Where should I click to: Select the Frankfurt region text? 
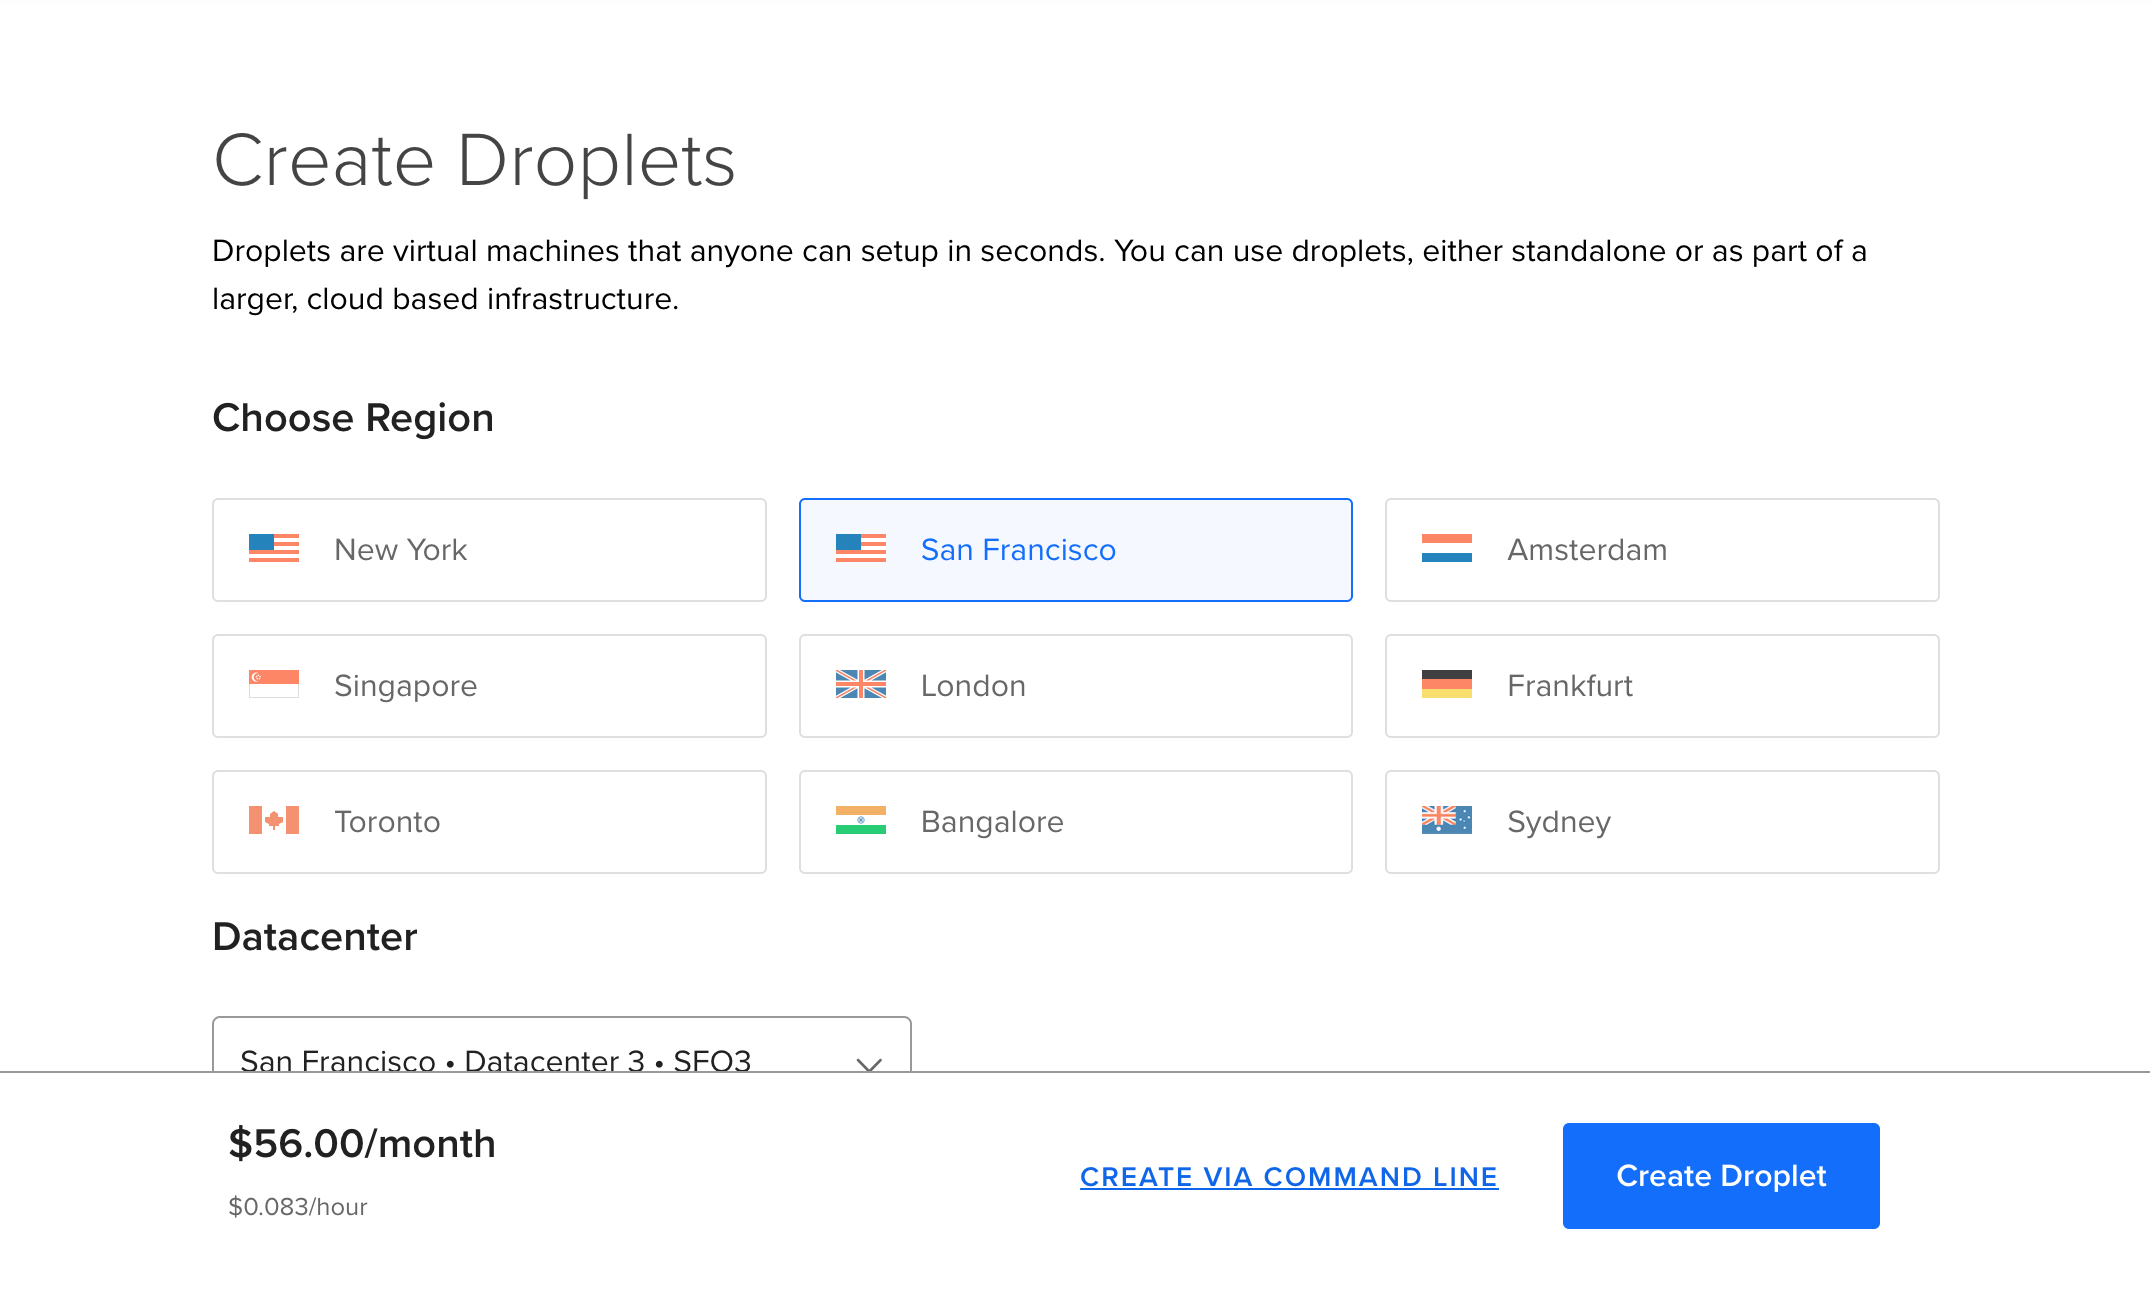tap(1569, 686)
